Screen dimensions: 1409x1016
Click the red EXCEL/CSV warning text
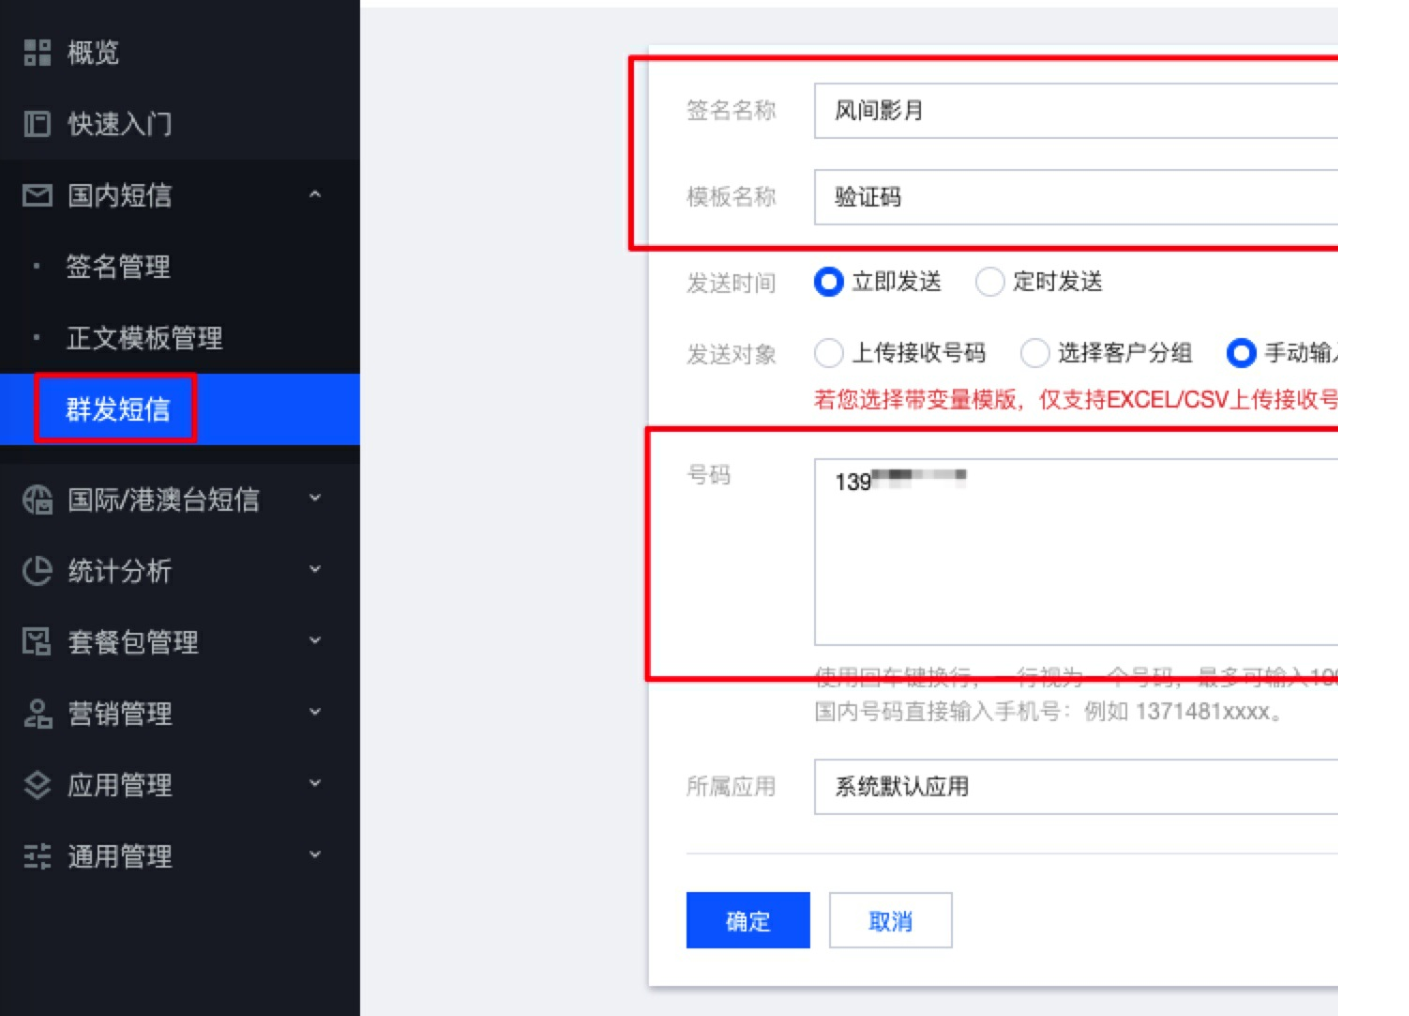click(1076, 400)
